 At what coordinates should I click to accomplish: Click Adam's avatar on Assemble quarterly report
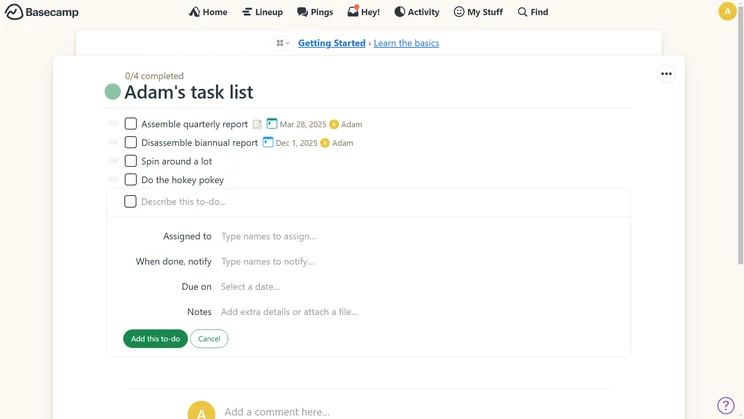coord(334,124)
